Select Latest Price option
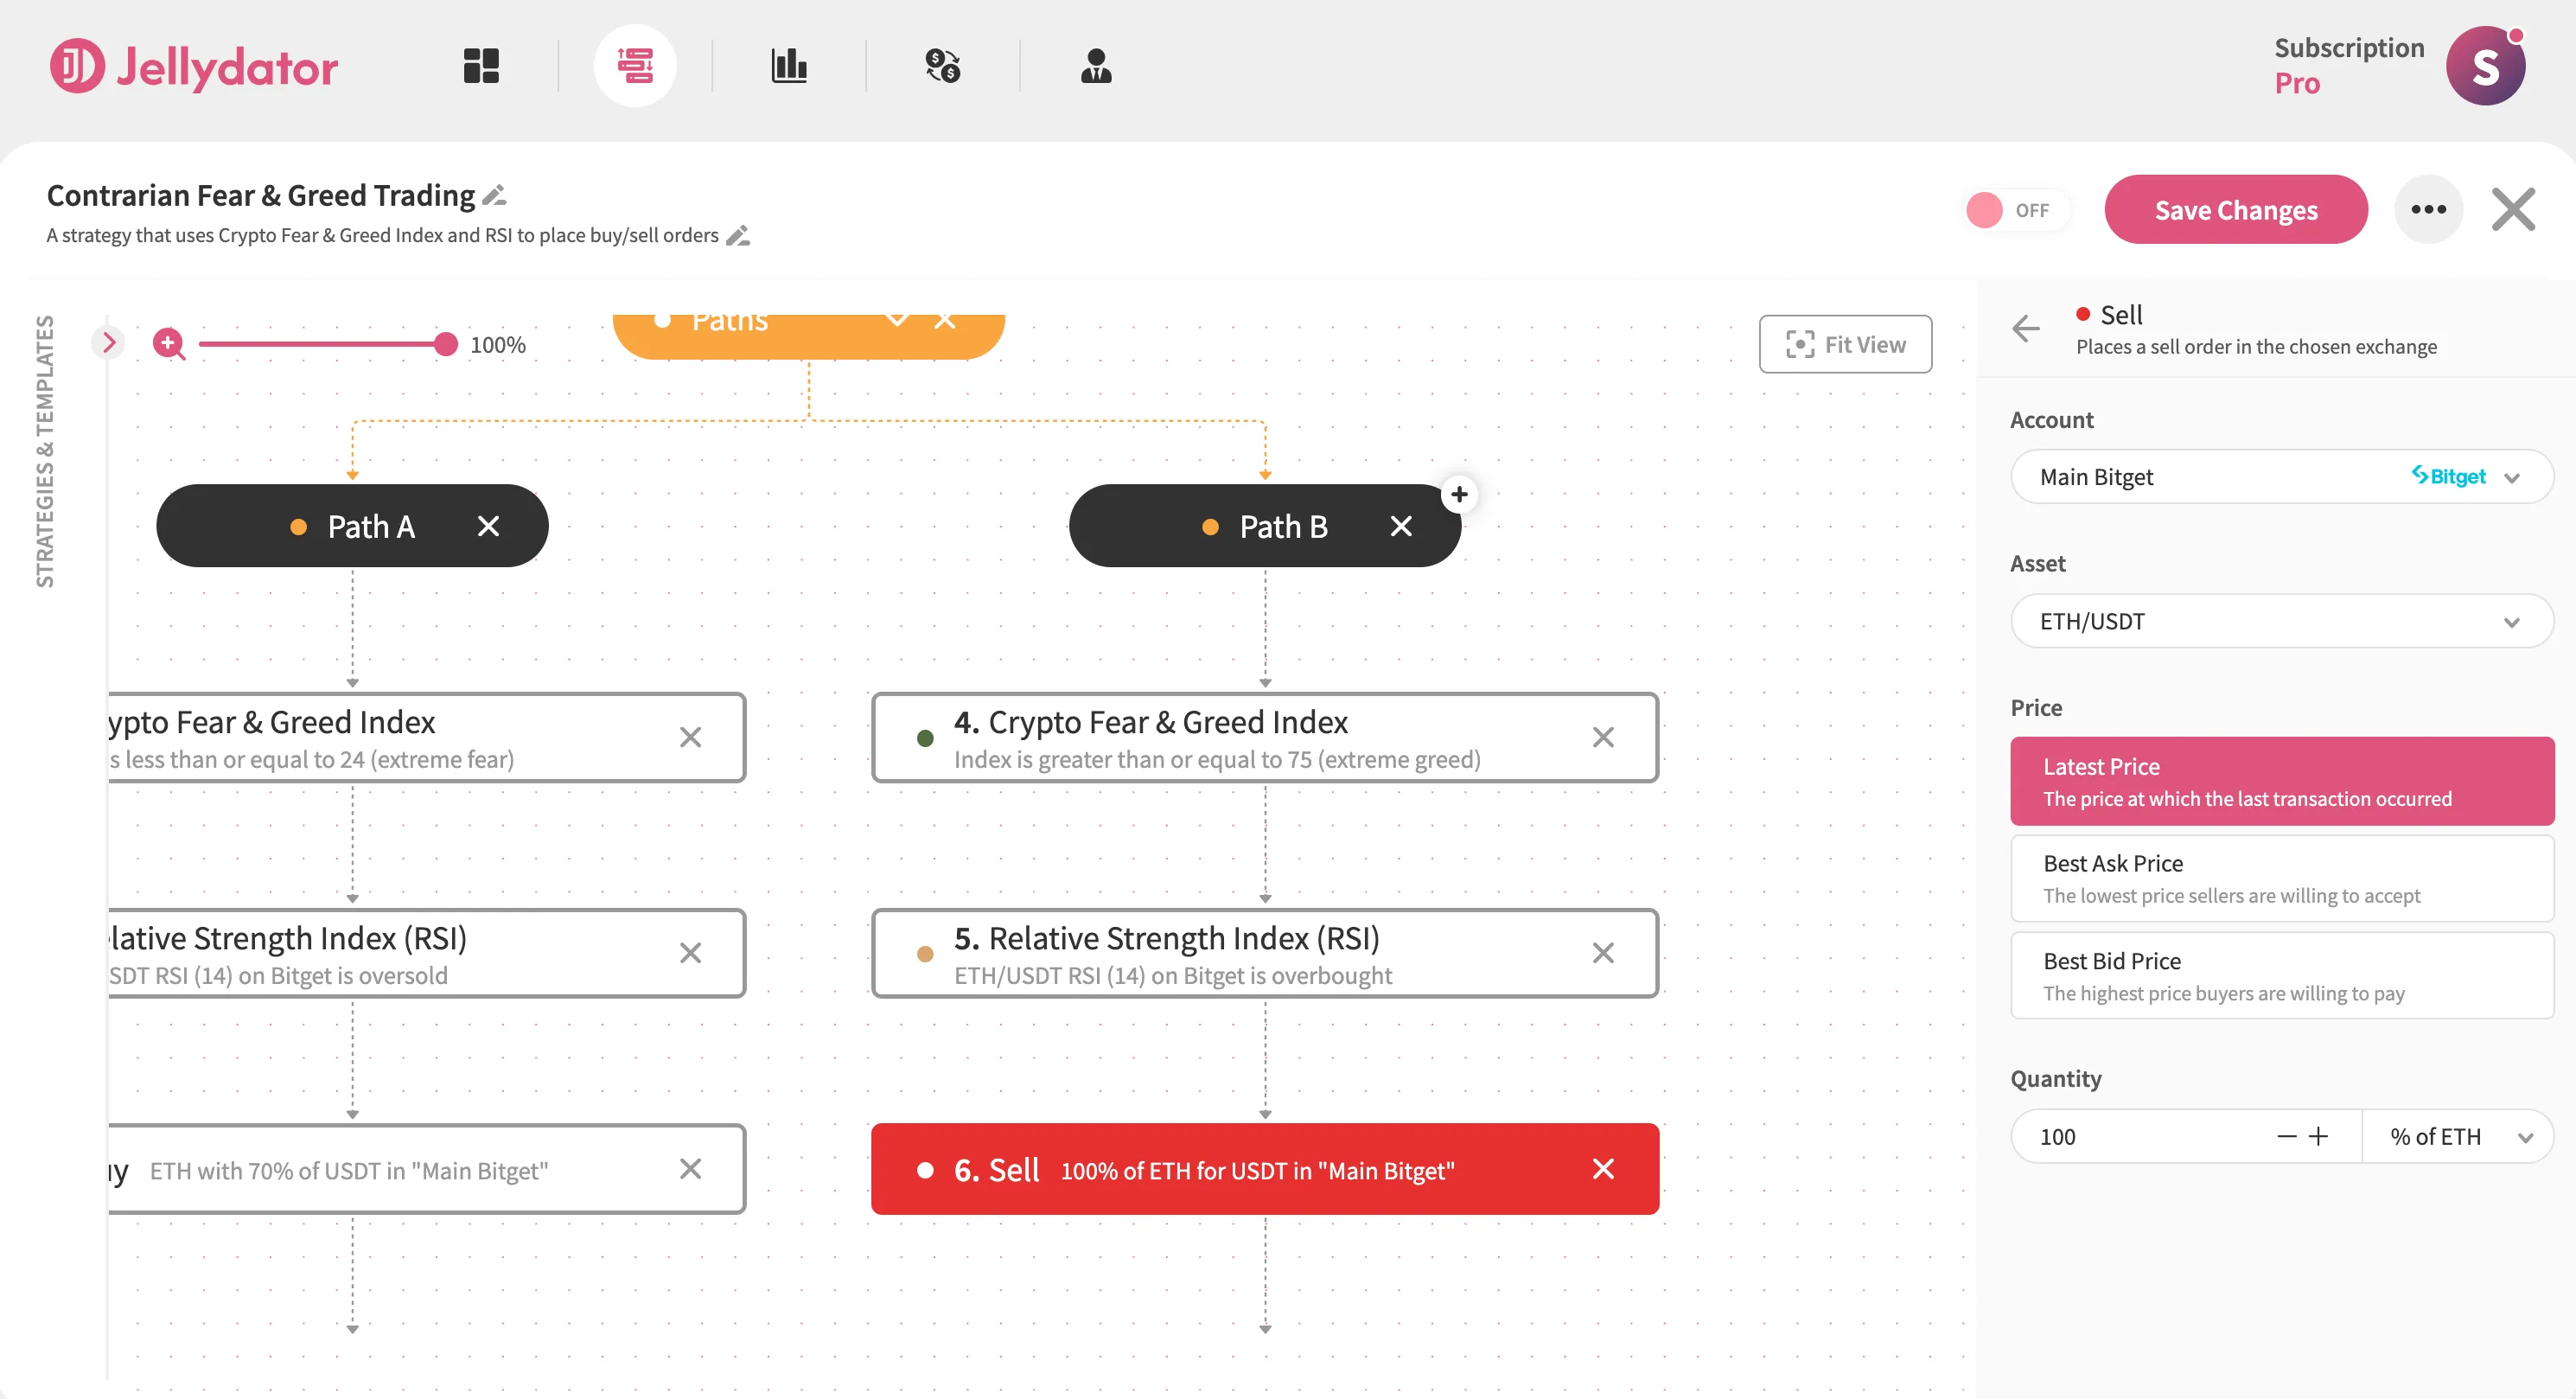 point(2282,781)
